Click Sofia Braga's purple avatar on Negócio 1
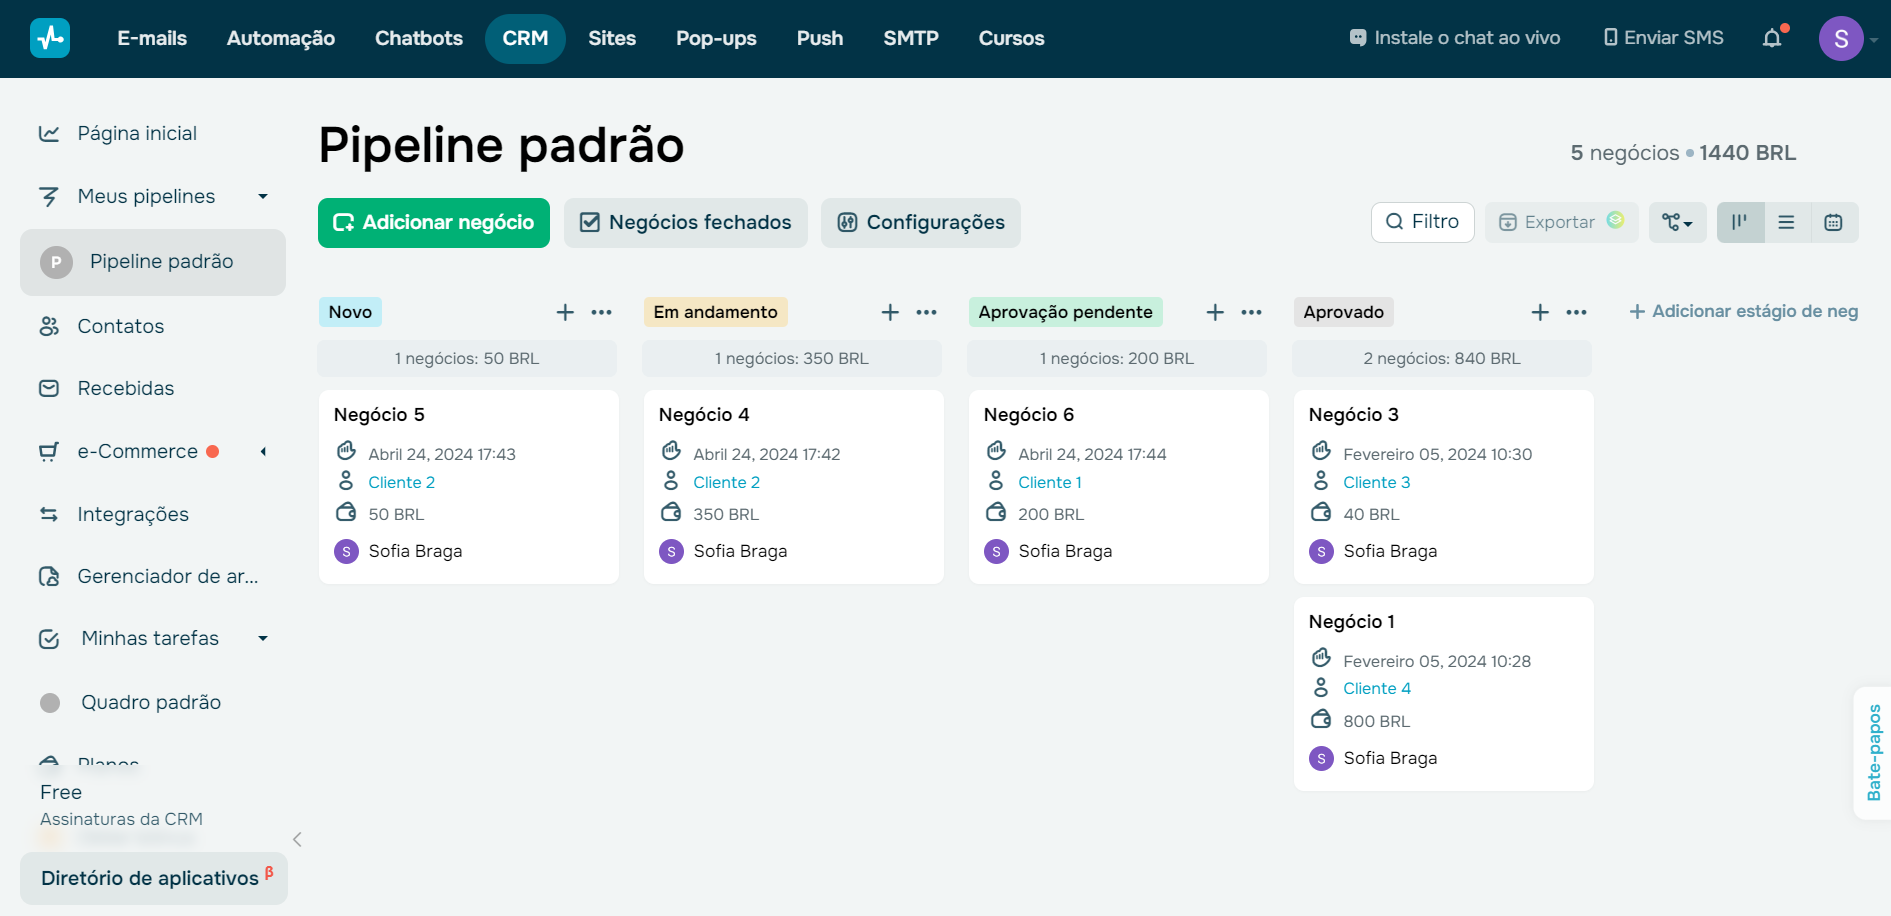 (x=1320, y=758)
